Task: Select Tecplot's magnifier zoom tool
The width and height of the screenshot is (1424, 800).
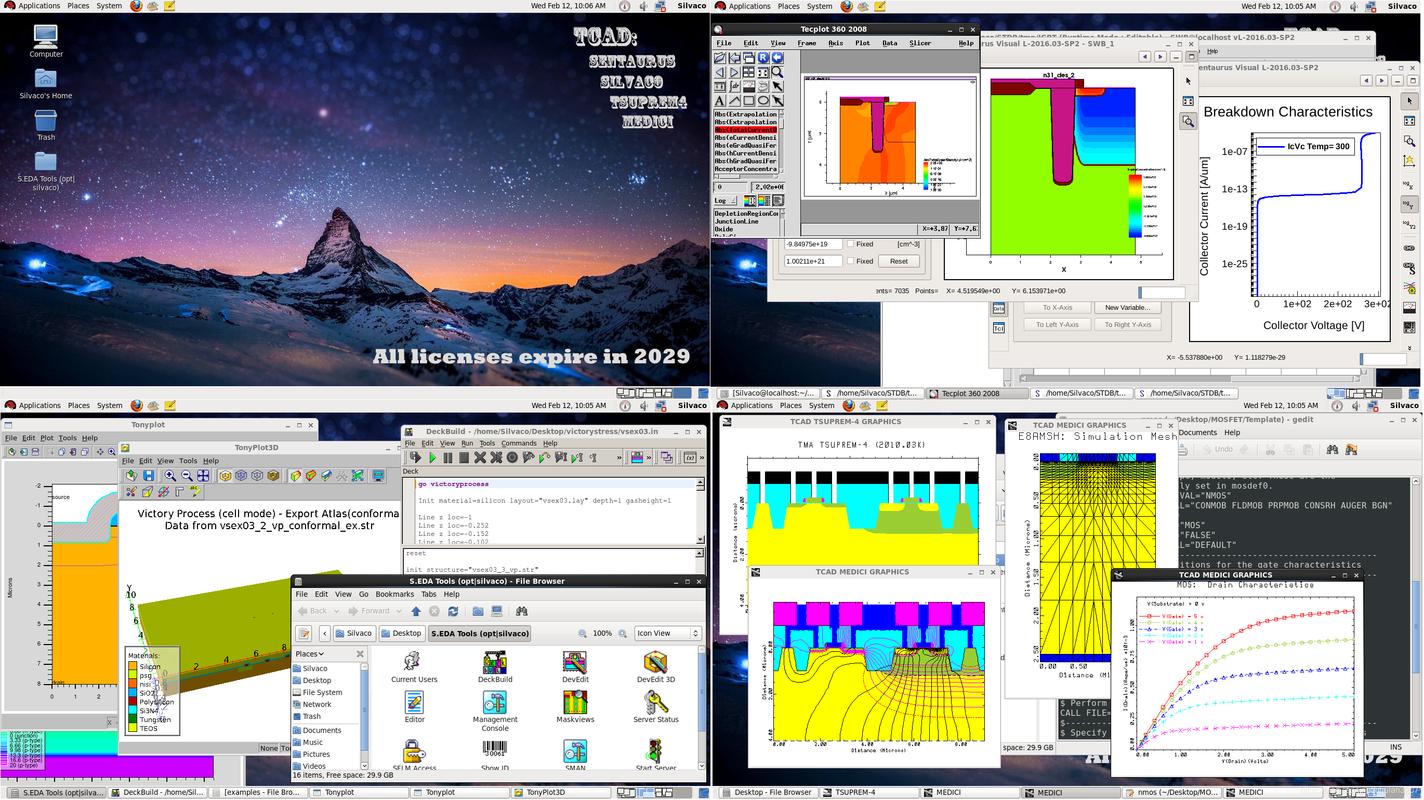Action: pos(777,72)
